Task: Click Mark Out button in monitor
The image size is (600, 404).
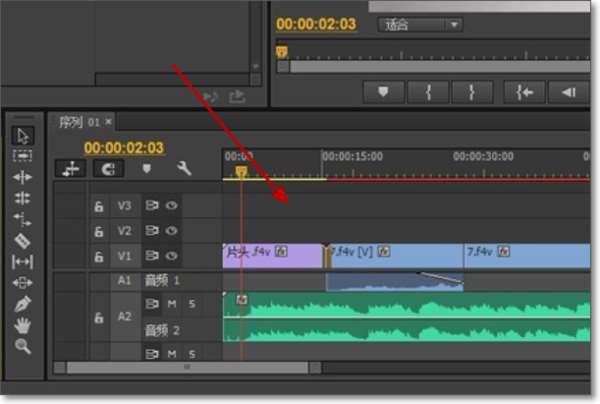Action: point(472,92)
